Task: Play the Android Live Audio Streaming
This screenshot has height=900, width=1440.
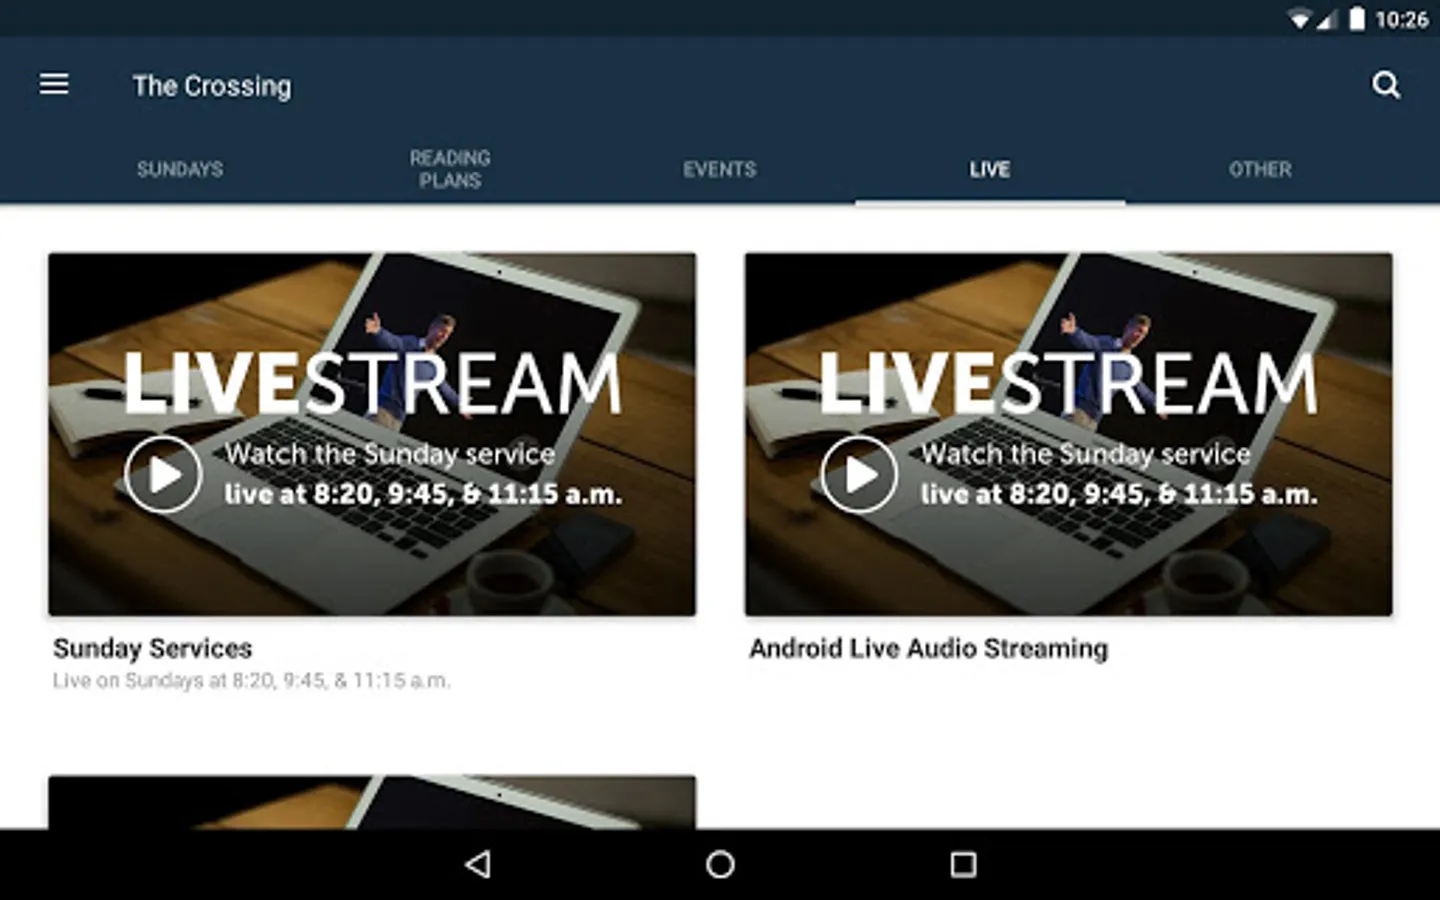Action: click(x=860, y=474)
